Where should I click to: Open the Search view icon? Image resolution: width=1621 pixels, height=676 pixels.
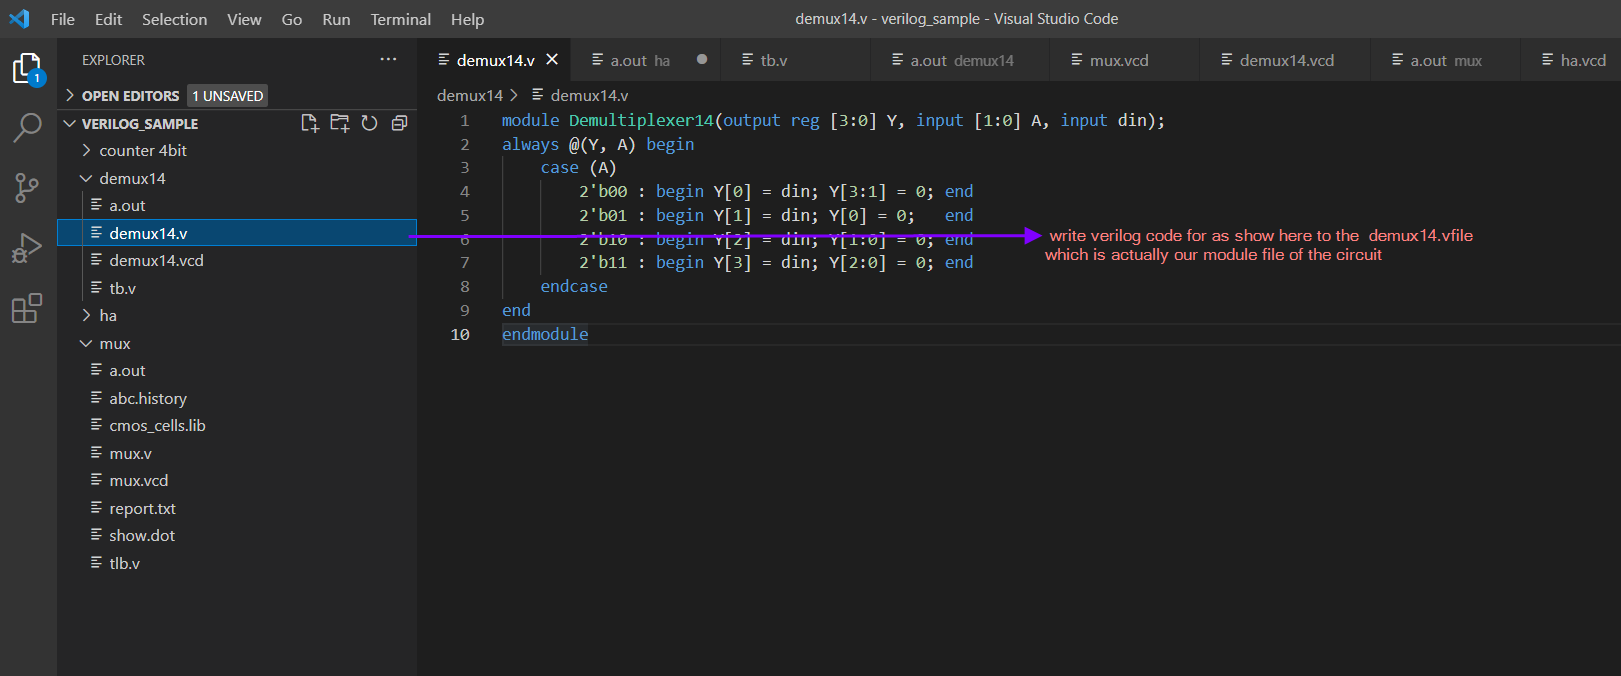(x=27, y=128)
